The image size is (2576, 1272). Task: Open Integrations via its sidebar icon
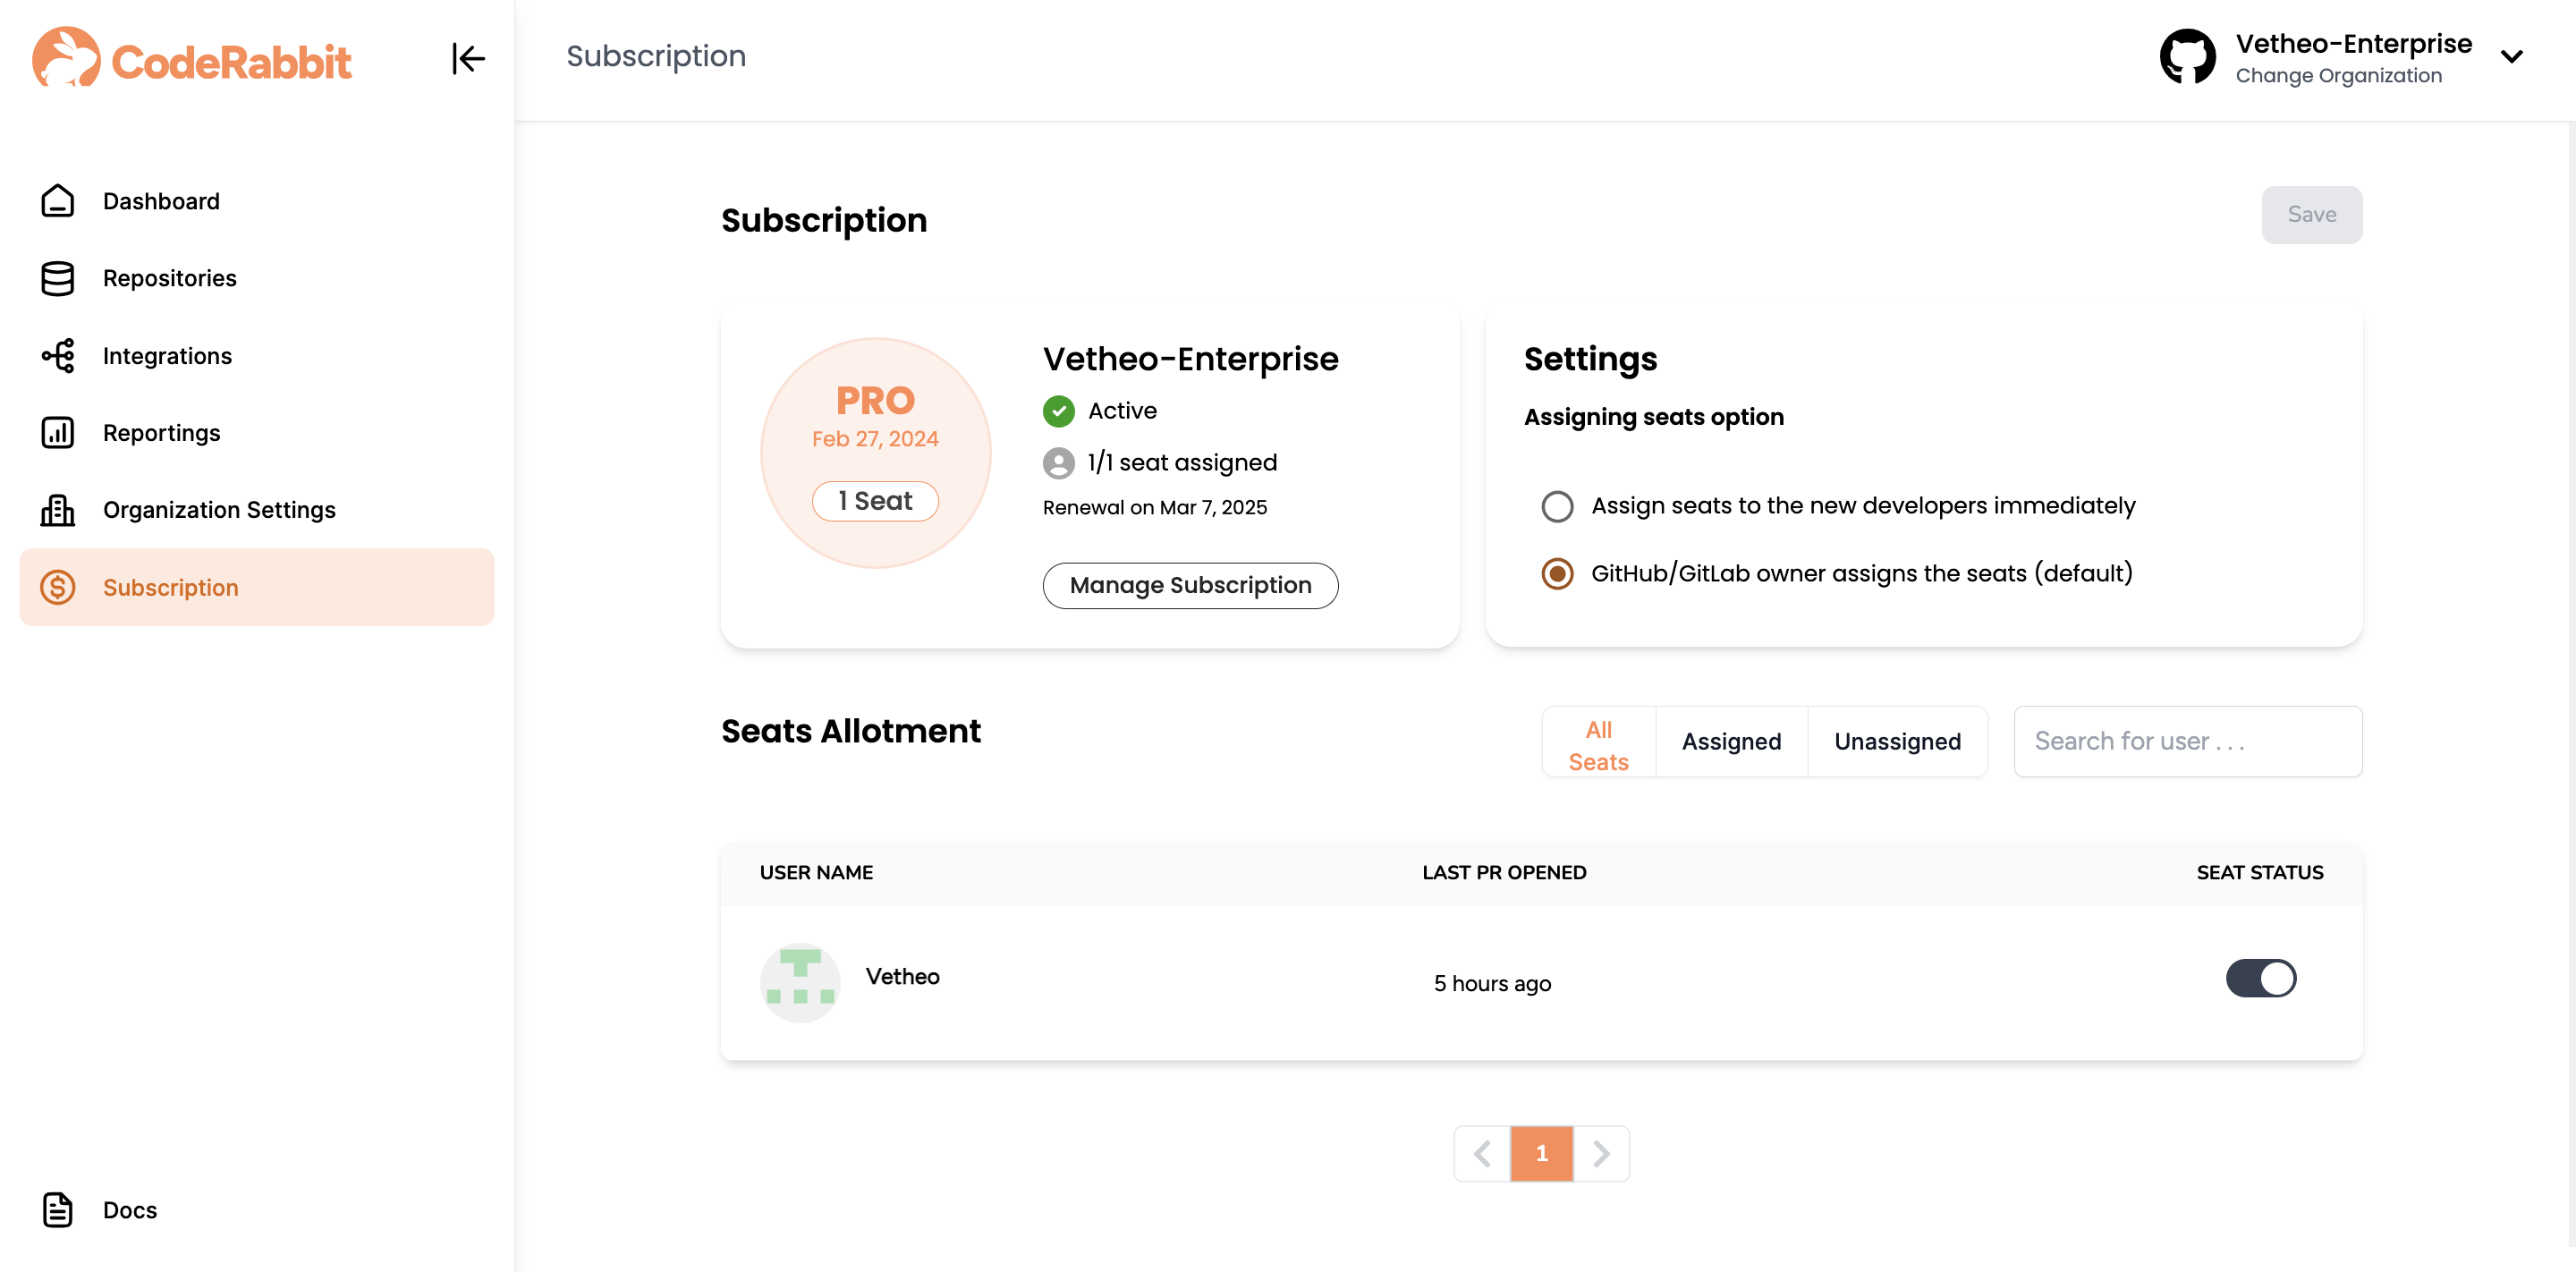pos(57,355)
